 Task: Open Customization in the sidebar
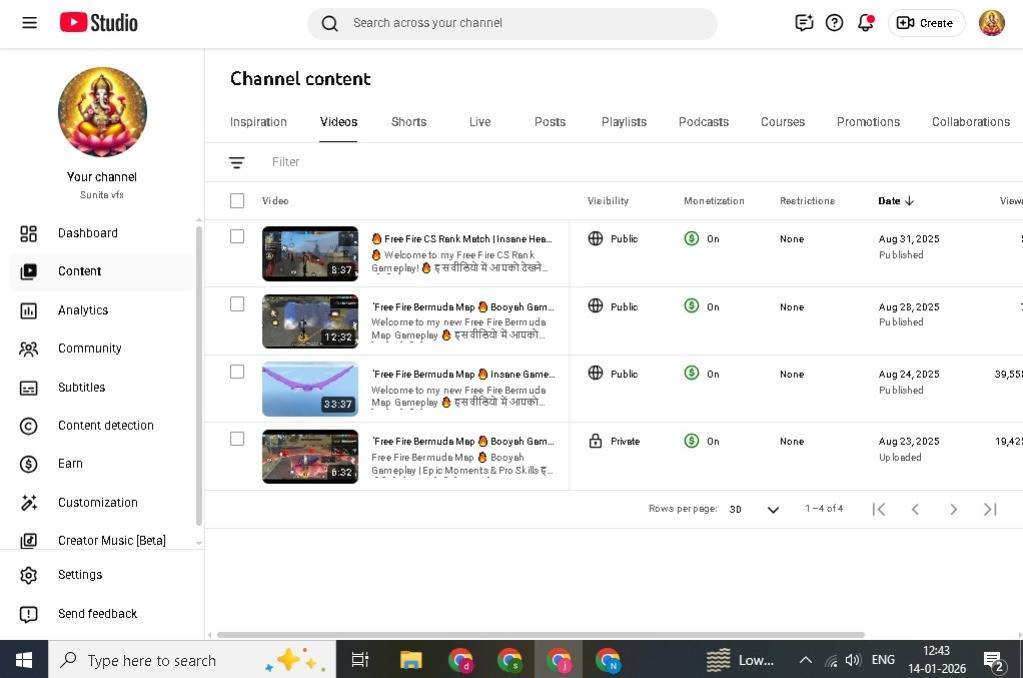point(97,502)
